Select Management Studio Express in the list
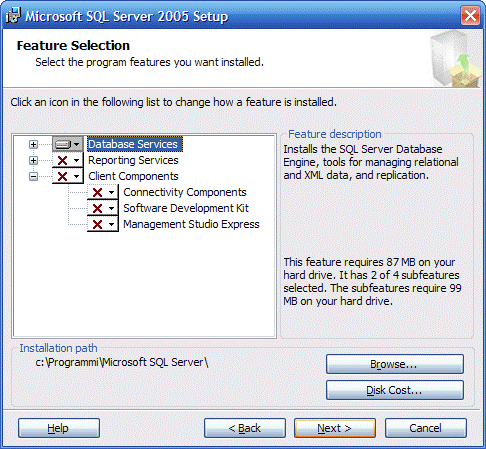Image resolution: width=486 pixels, height=449 pixels. [191, 224]
